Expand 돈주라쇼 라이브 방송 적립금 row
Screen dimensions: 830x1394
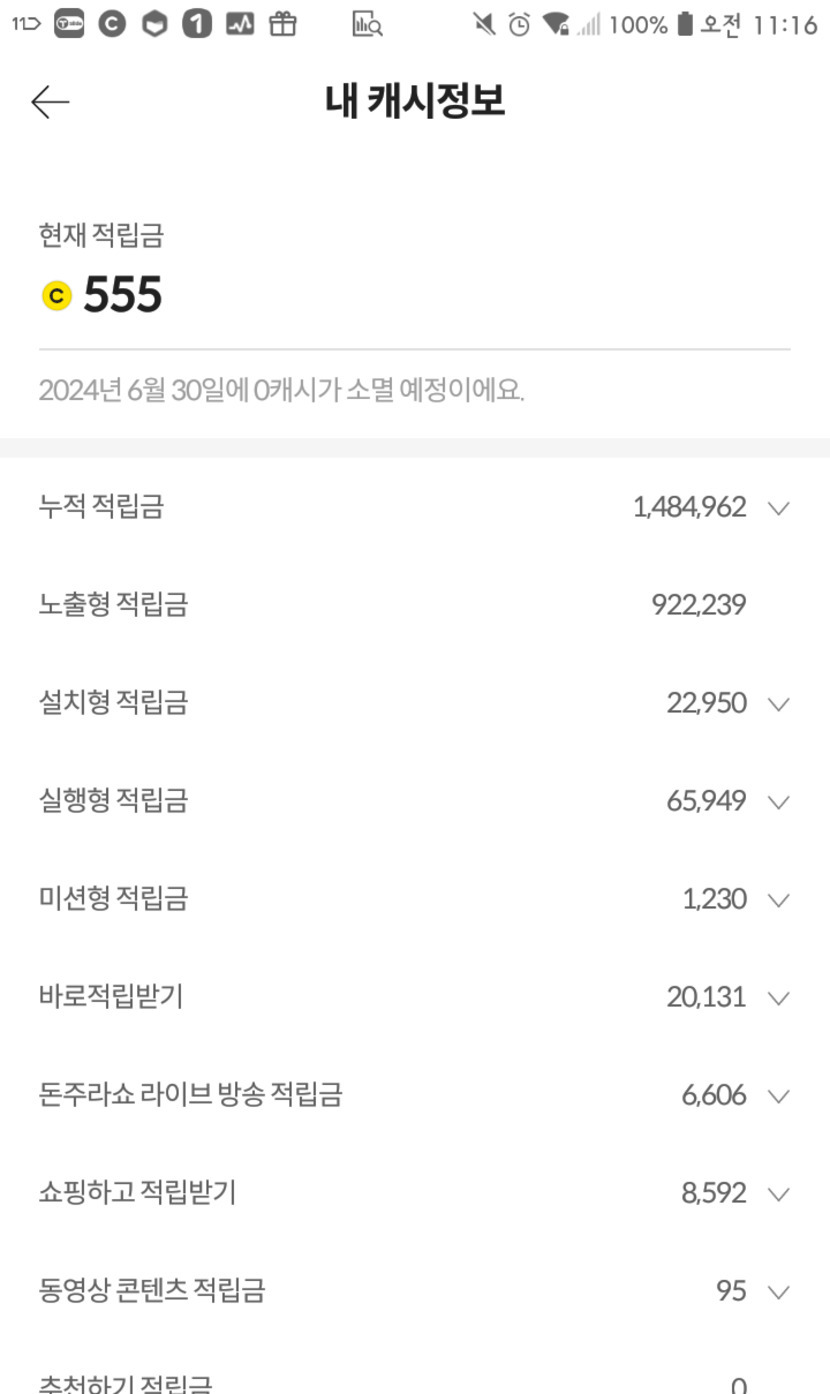(x=778, y=1096)
